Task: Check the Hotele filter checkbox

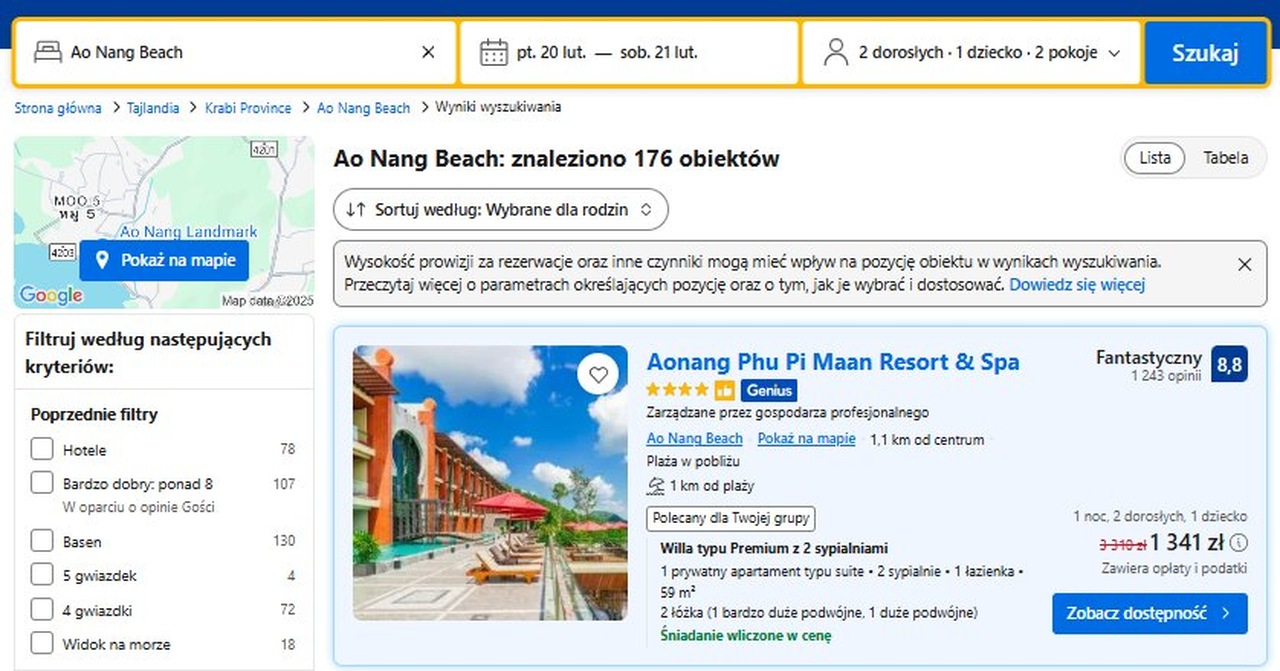Action: tap(42, 449)
